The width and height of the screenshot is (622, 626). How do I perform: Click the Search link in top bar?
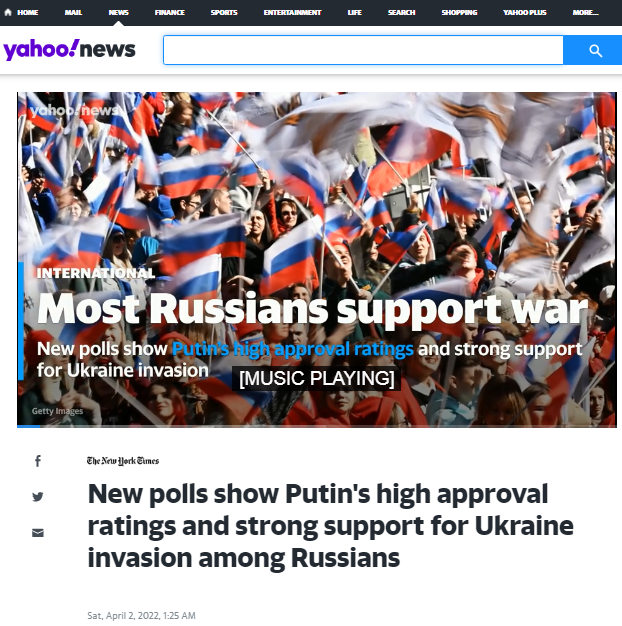pos(402,12)
